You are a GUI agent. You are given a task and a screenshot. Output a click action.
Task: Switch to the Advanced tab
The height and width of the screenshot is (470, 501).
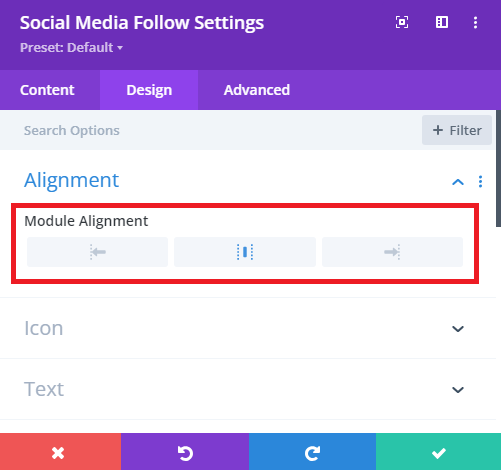pos(257,90)
